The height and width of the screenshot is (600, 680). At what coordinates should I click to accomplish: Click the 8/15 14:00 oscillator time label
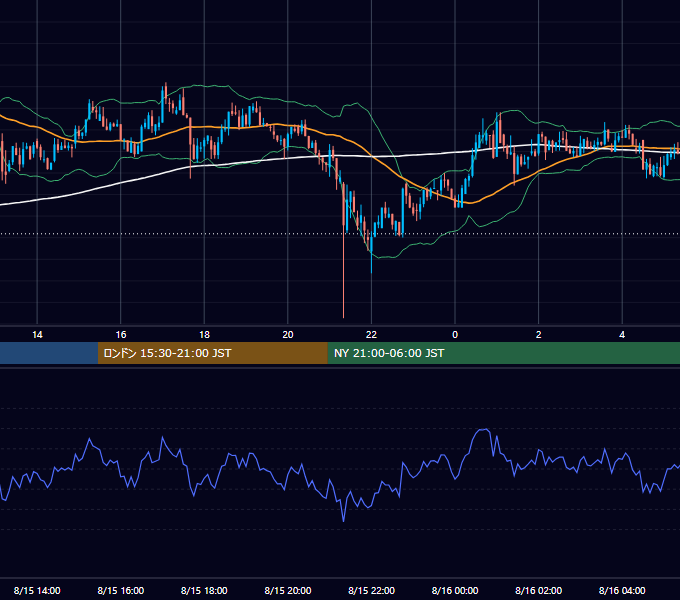(37, 590)
